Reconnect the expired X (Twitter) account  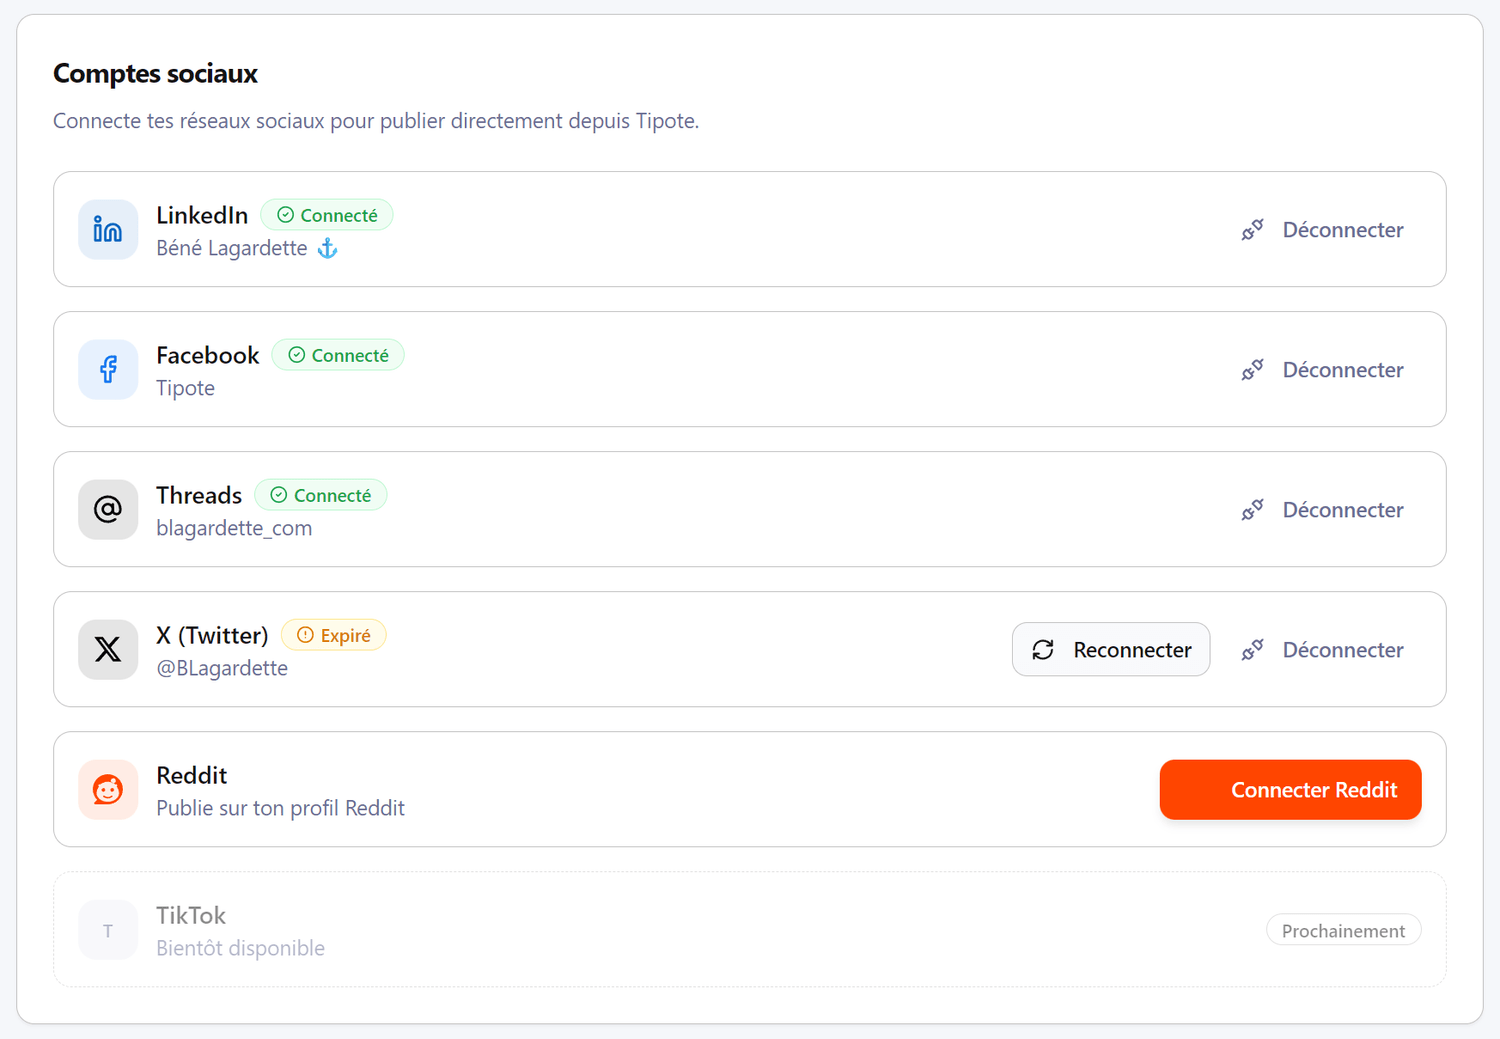pos(1110,650)
